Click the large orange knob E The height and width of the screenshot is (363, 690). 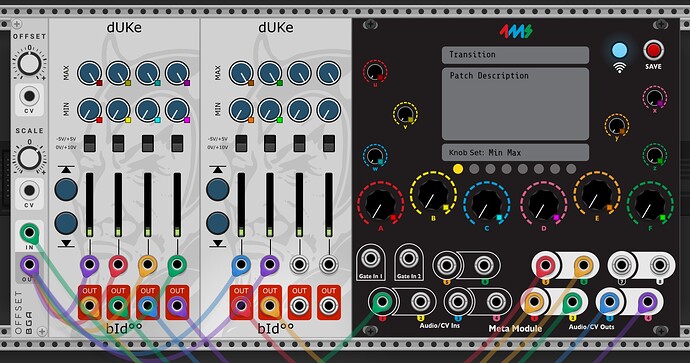[597, 194]
